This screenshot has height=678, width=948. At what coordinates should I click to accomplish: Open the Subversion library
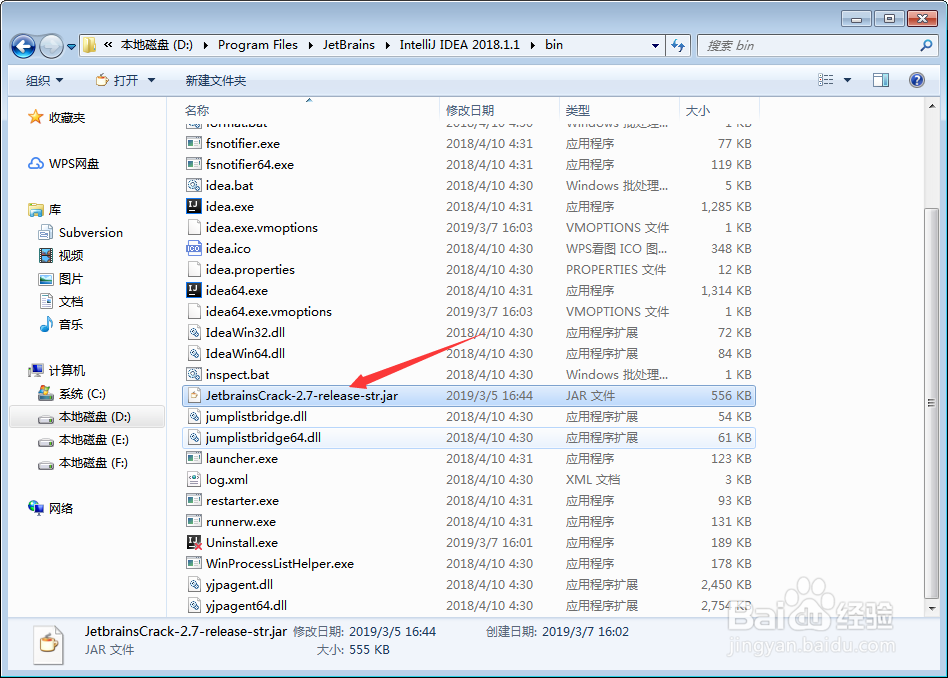pyautogui.click(x=80, y=232)
